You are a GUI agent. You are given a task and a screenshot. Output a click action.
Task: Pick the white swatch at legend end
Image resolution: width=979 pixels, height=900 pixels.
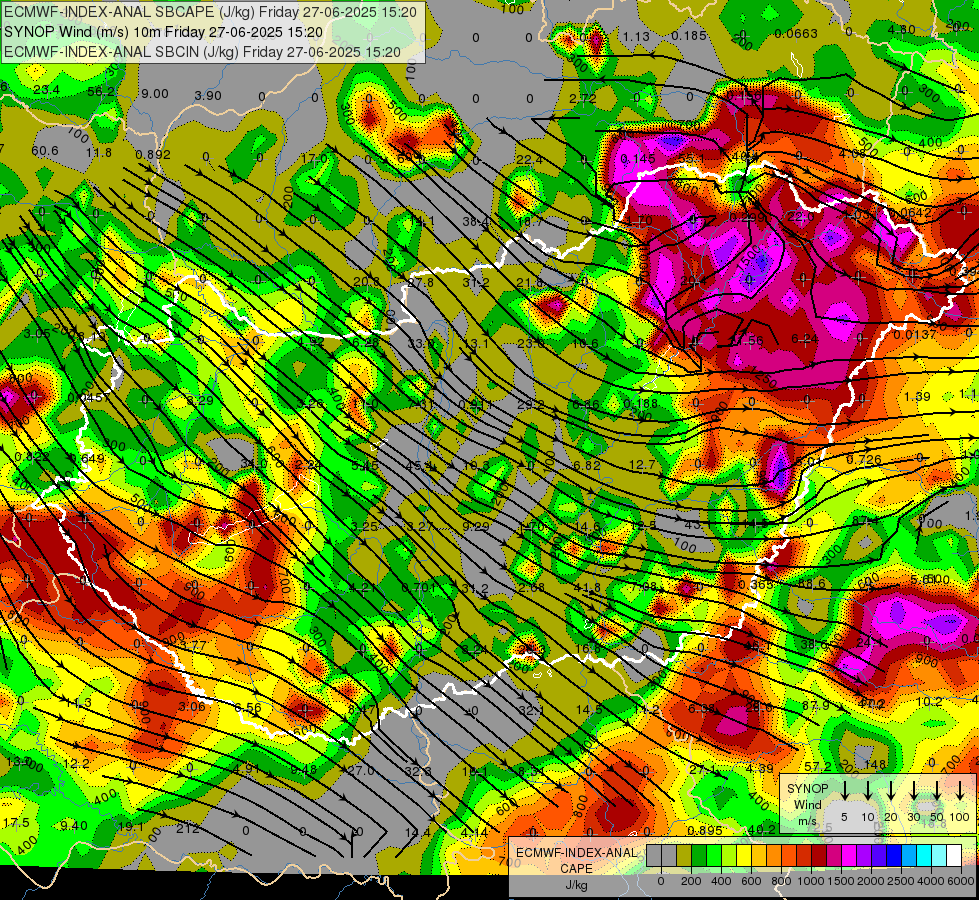click(x=954, y=856)
